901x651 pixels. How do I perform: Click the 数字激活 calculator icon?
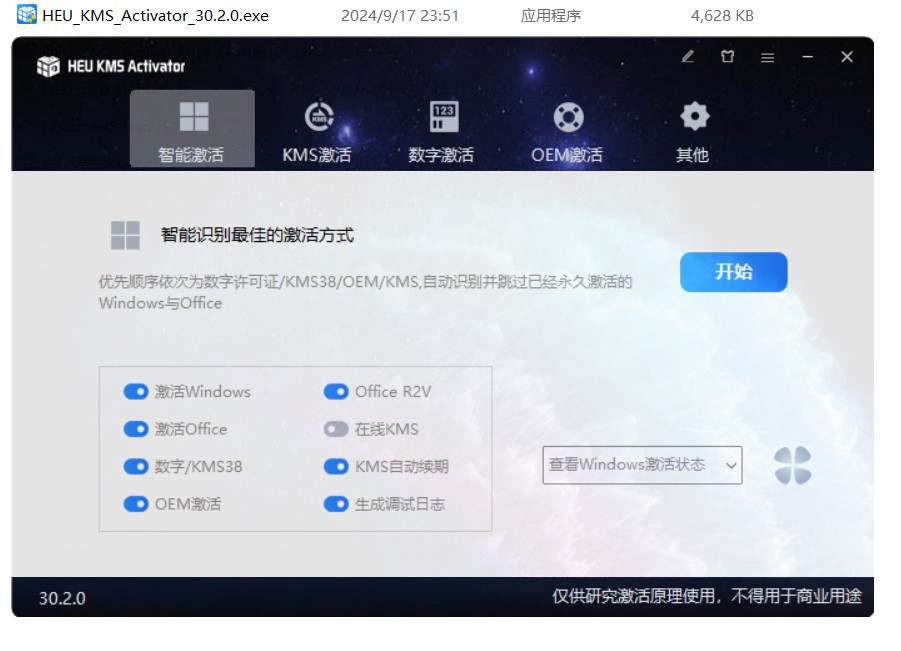(x=443, y=117)
